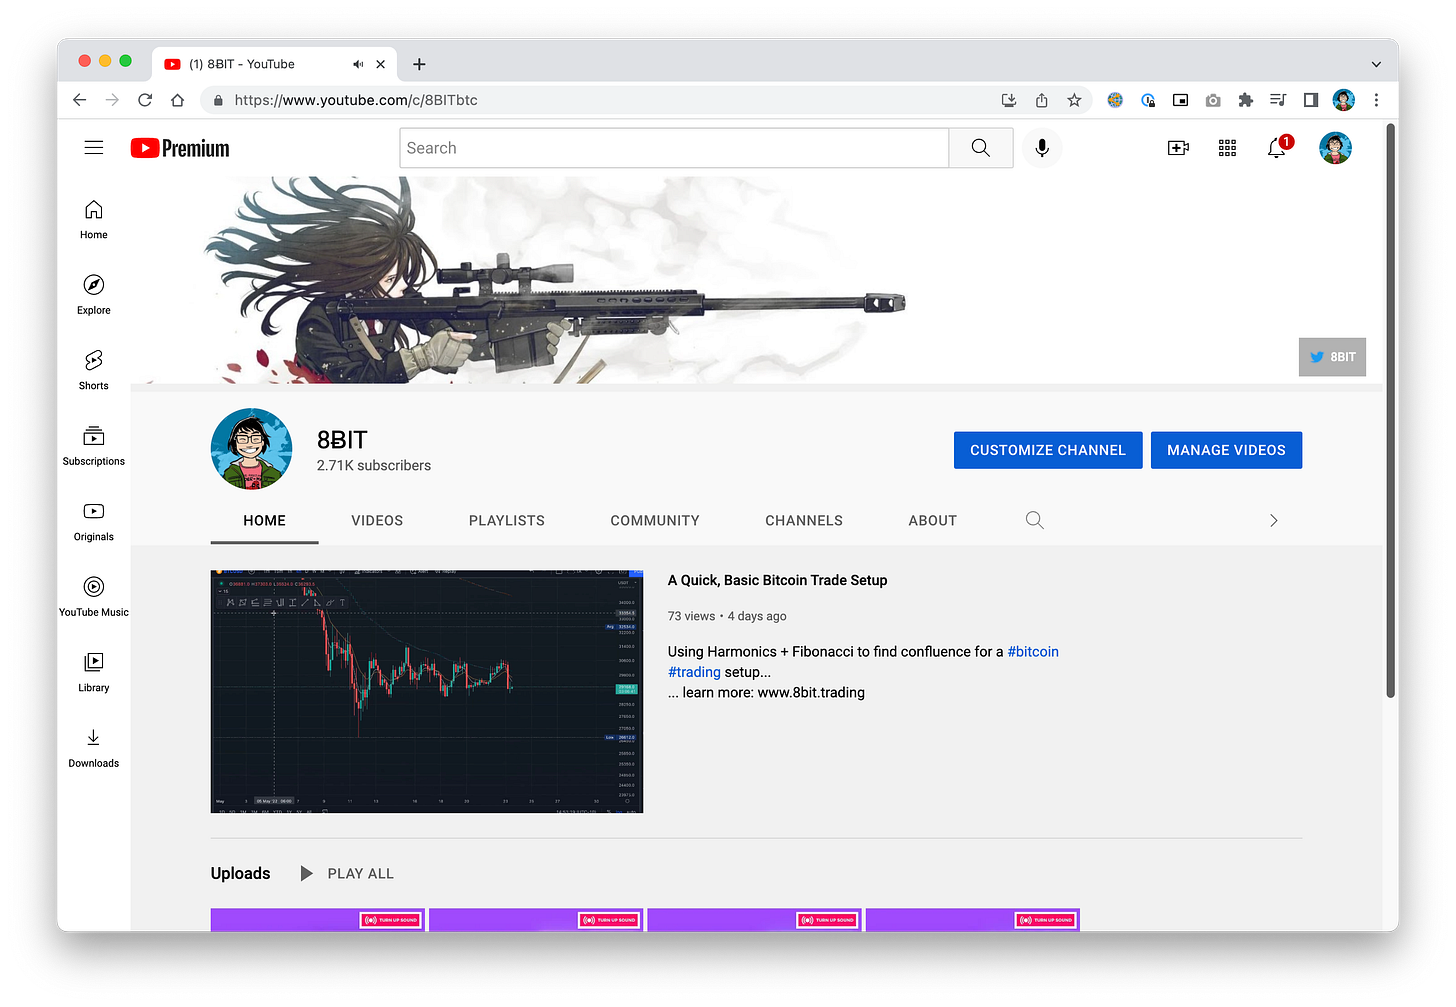Open the media control playlist icon
This screenshot has height=1007, width=1456.
1278,100
